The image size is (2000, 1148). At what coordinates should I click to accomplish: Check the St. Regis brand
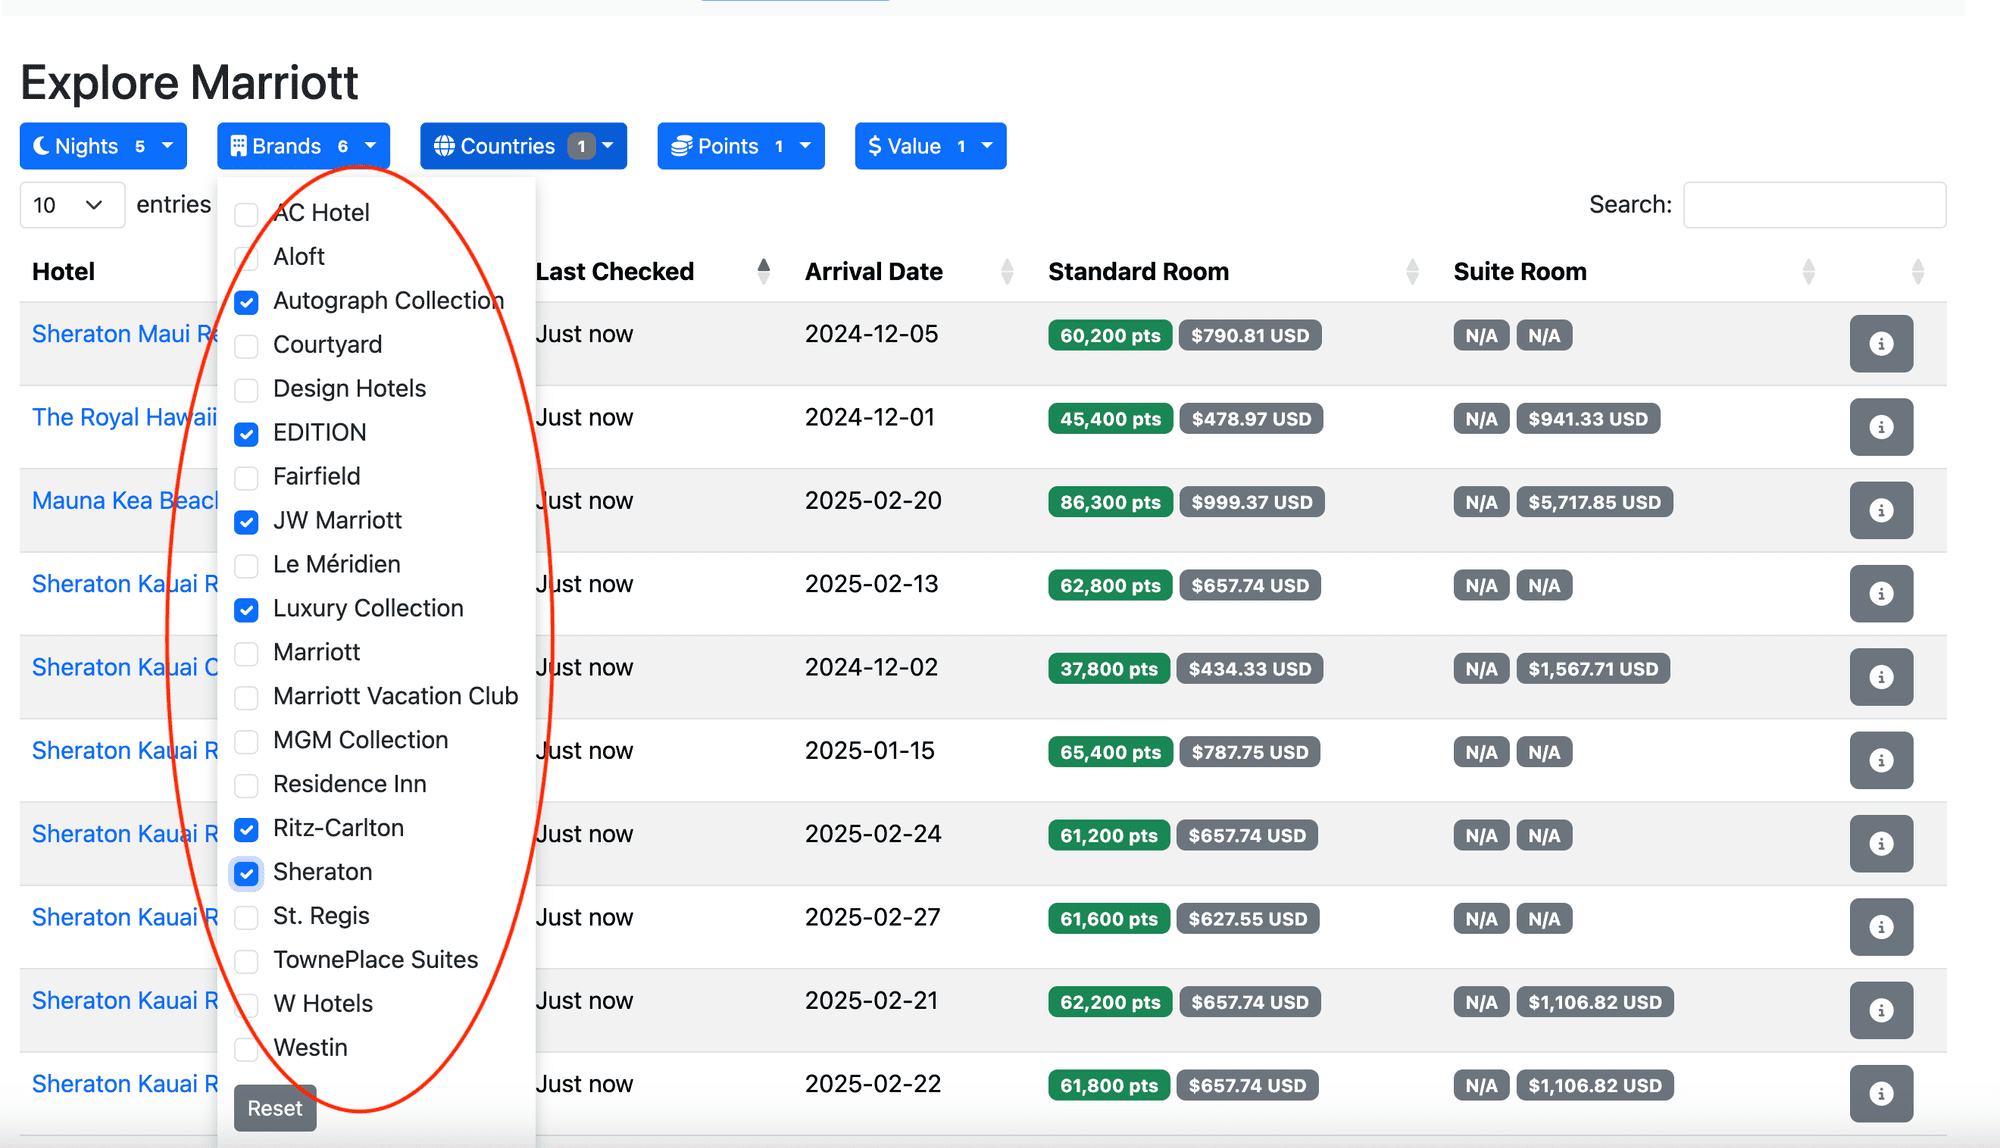[246, 917]
